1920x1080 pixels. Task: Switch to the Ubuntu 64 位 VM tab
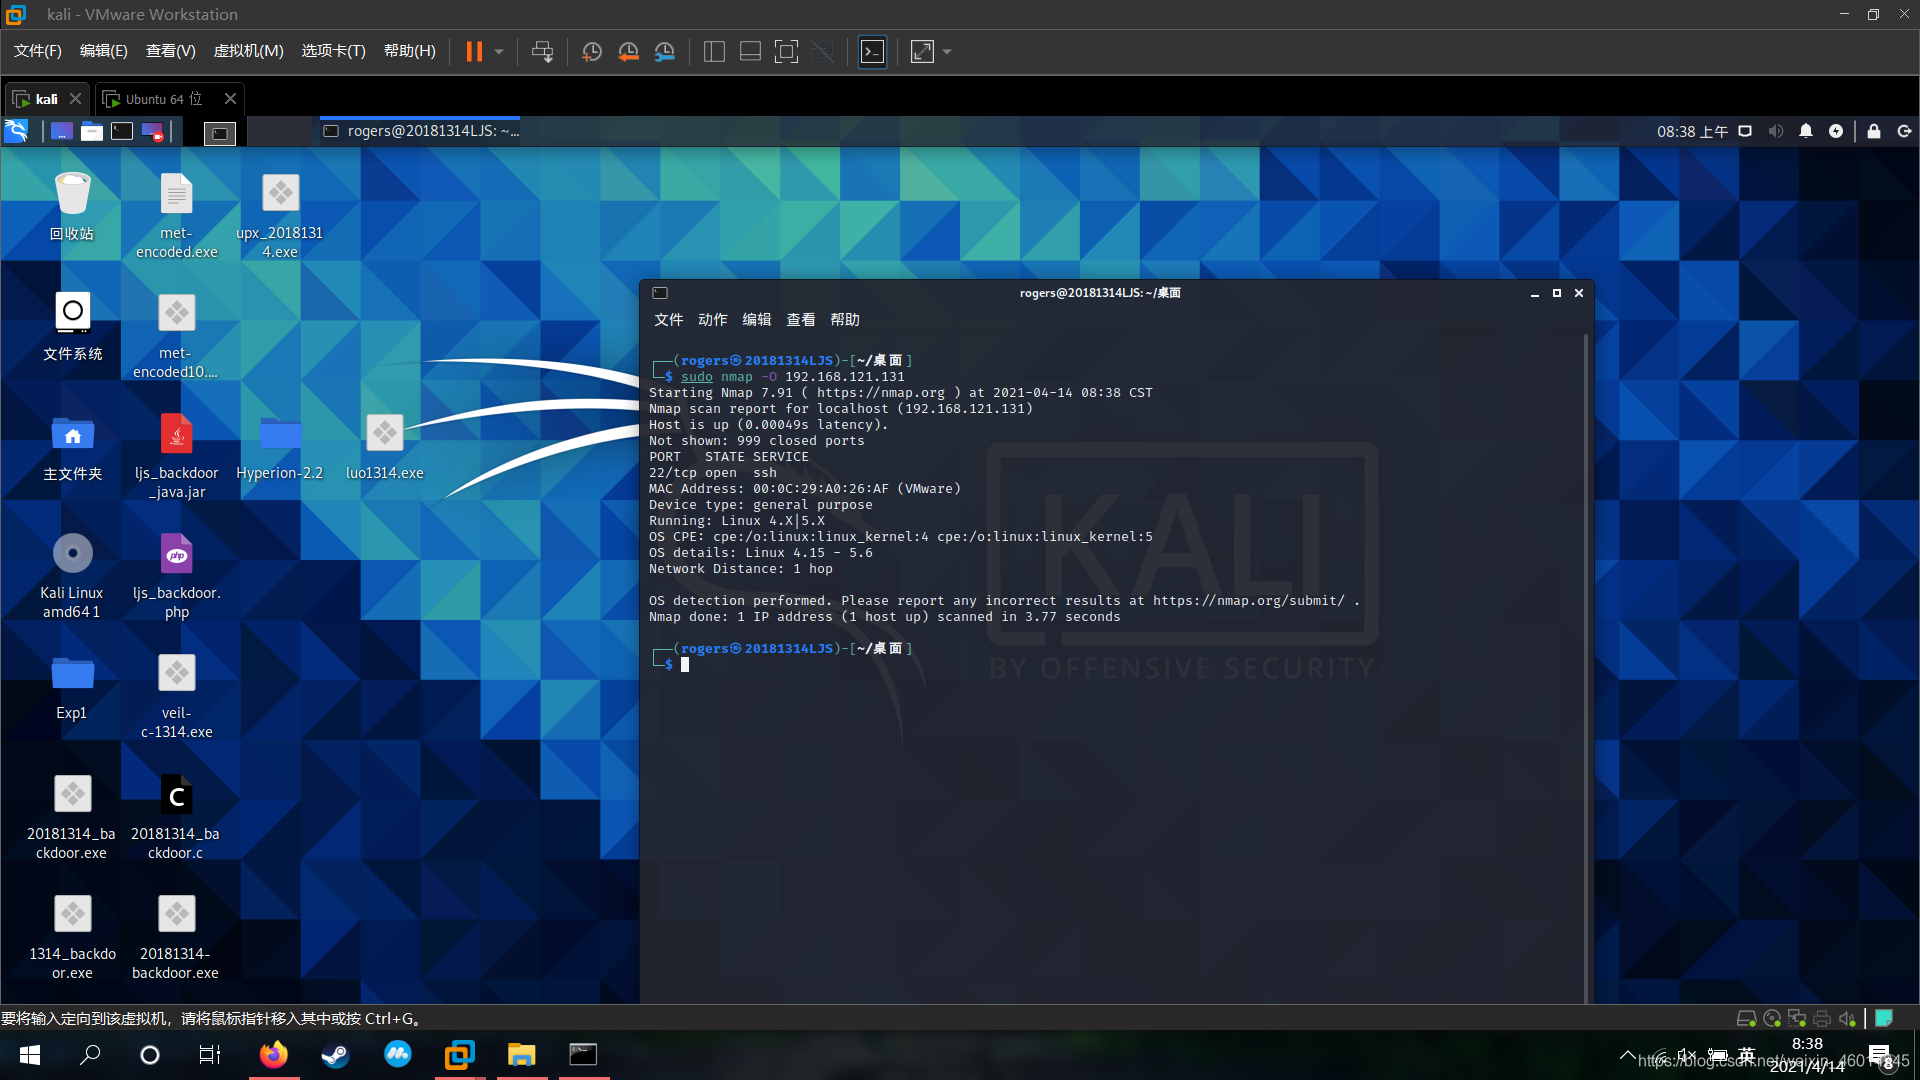pyautogui.click(x=163, y=99)
